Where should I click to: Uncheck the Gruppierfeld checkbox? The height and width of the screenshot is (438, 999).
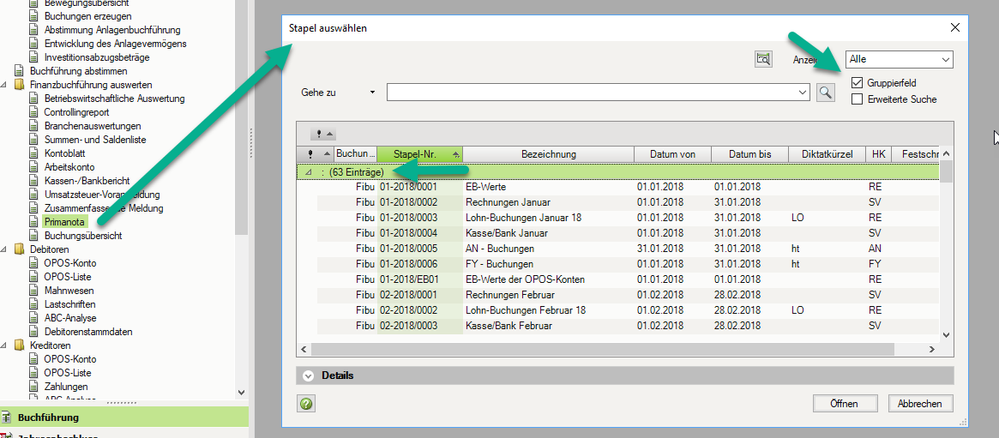point(856,83)
